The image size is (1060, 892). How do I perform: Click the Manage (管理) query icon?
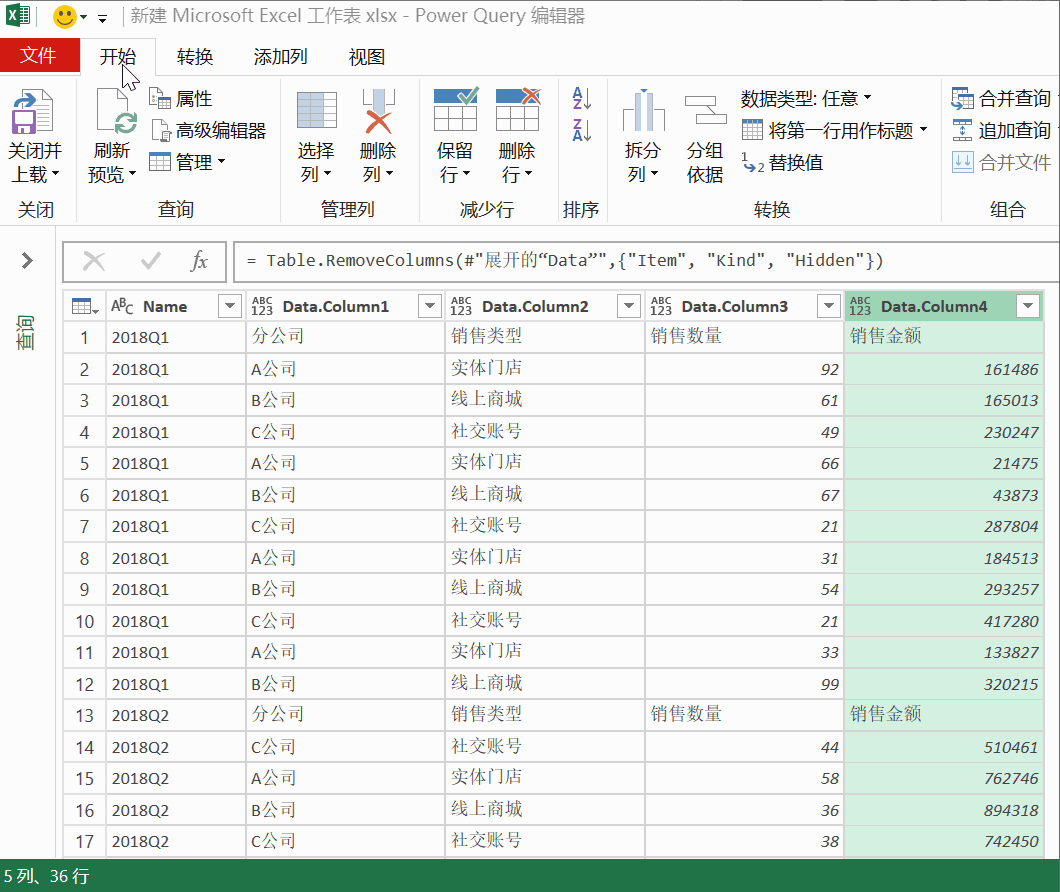pyautogui.click(x=160, y=162)
